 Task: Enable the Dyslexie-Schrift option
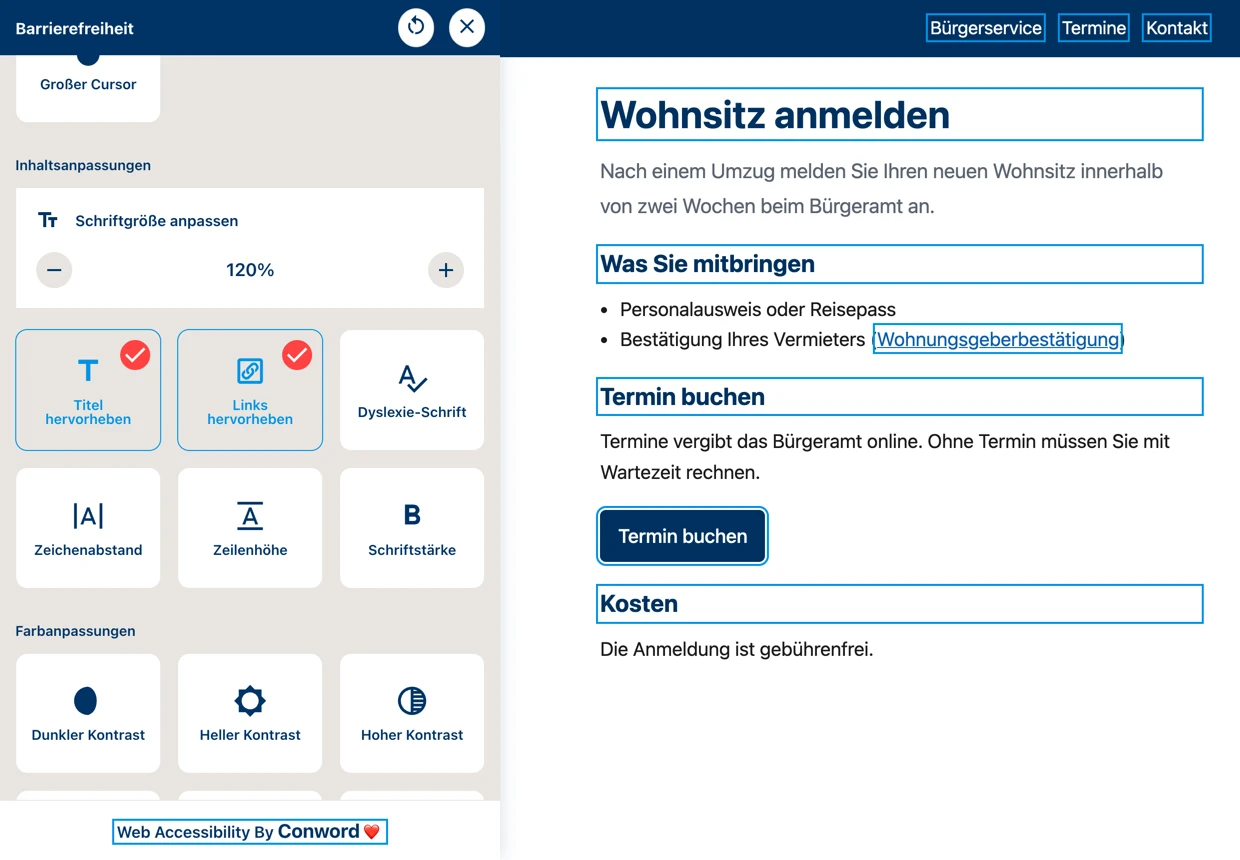412,390
